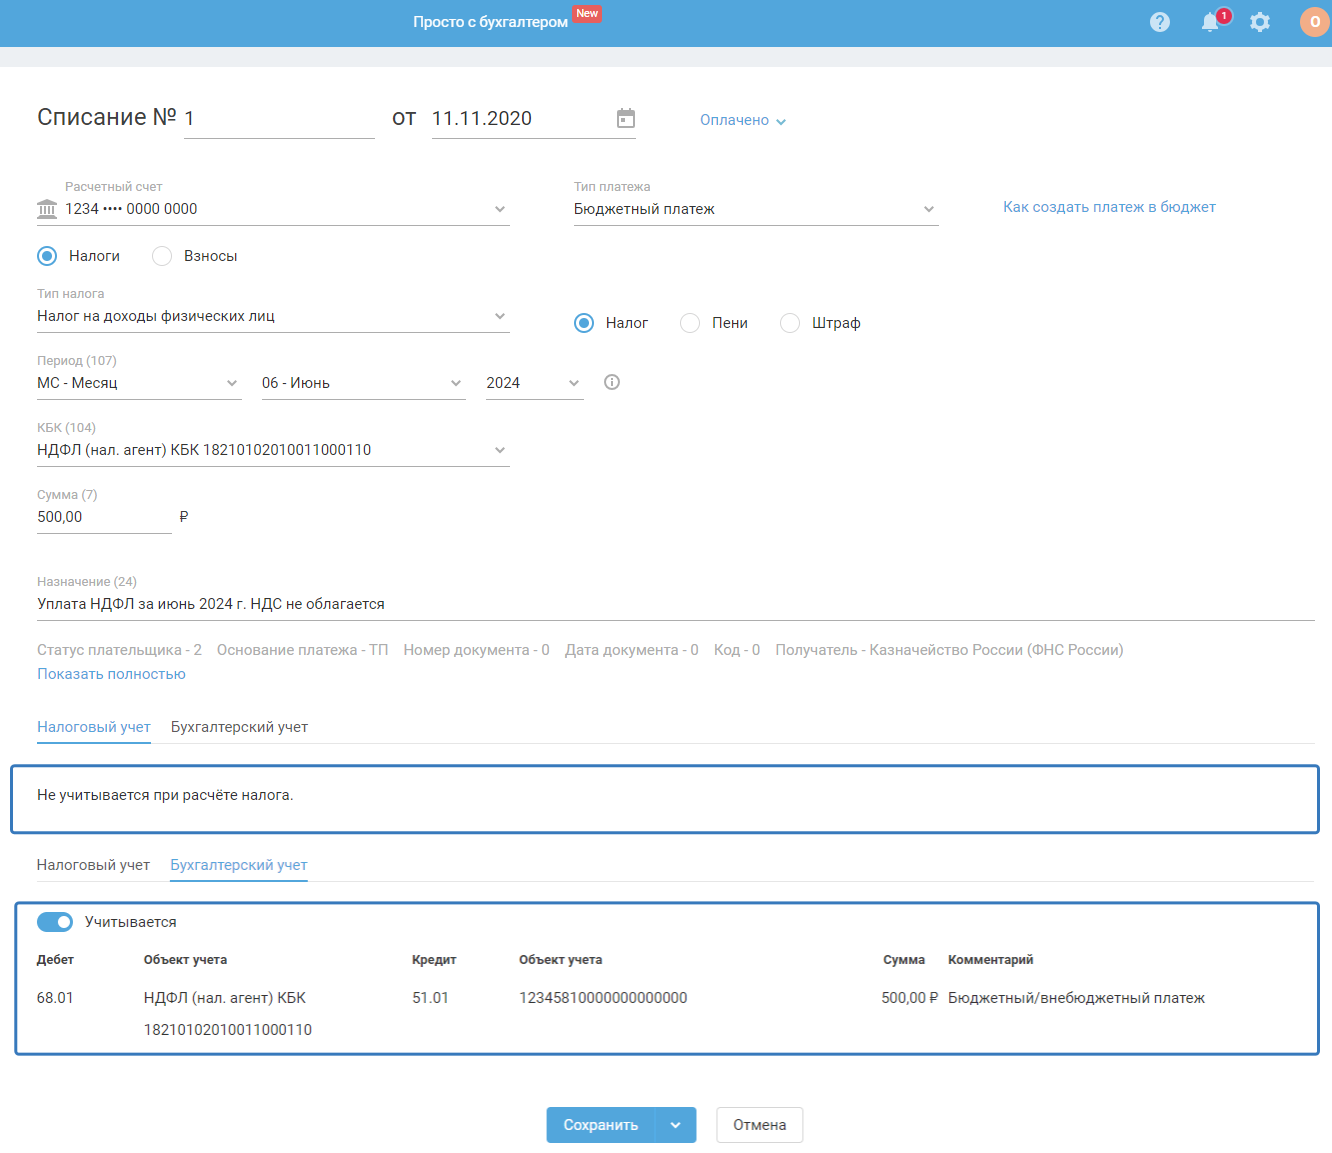Open the Сохранить split-button arrow

click(x=676, y=1125)
